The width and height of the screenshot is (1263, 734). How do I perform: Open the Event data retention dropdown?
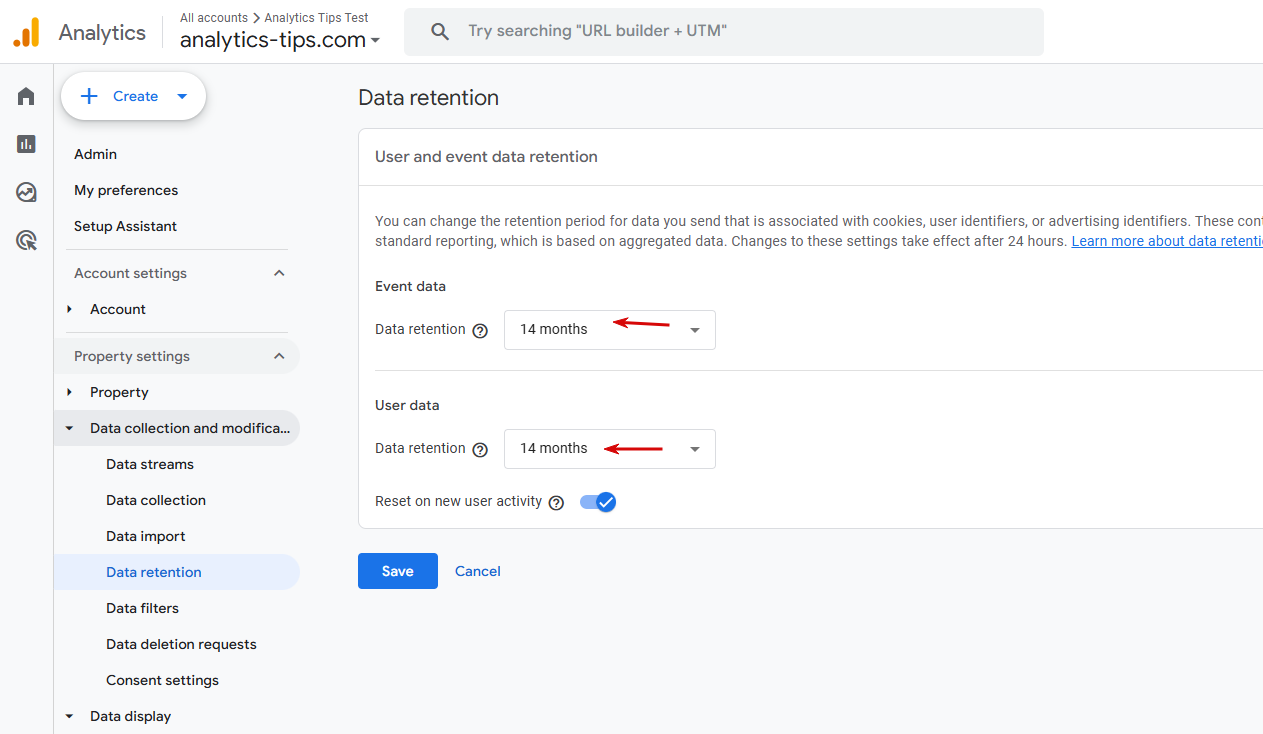[x=609, y=330]
